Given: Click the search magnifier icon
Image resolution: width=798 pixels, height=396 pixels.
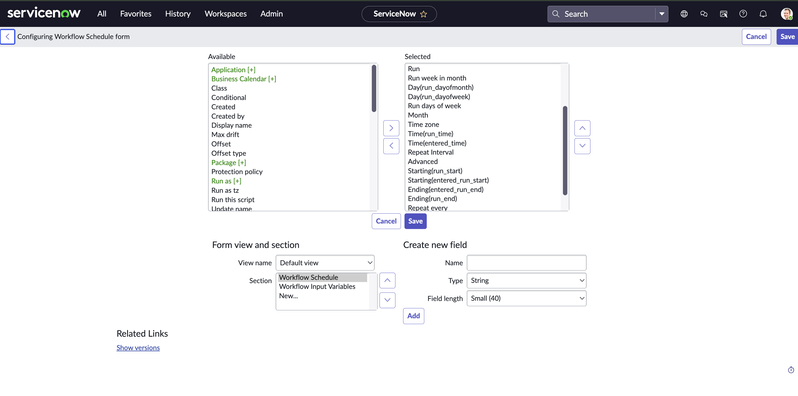Looking at the screenshot, I should pyautogui.click(x=556, y=14).
